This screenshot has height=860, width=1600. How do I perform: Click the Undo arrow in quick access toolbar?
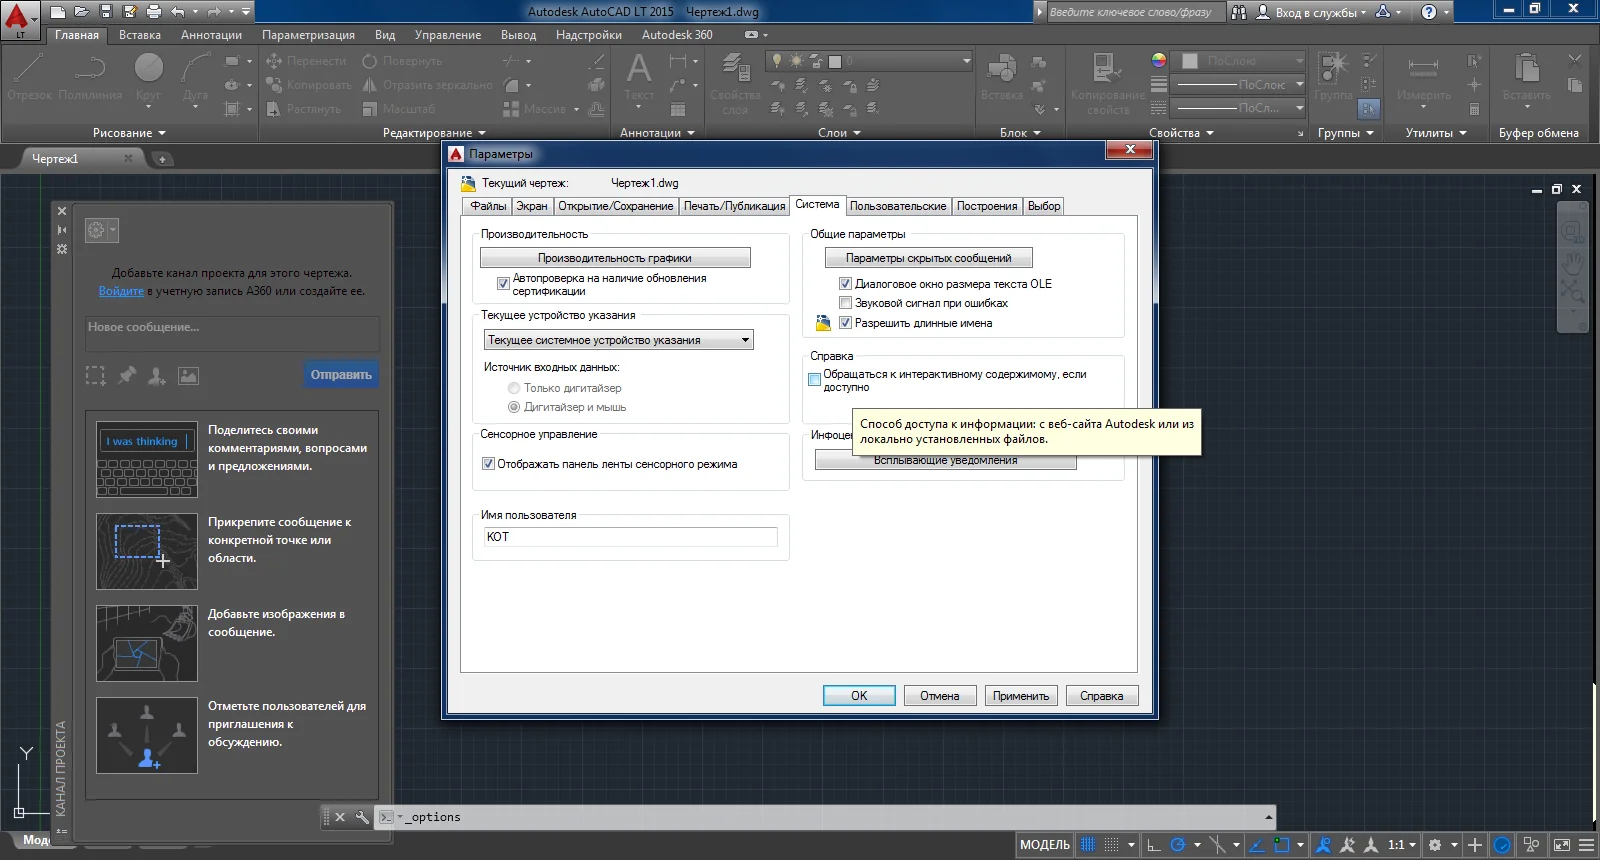(178, 12)
